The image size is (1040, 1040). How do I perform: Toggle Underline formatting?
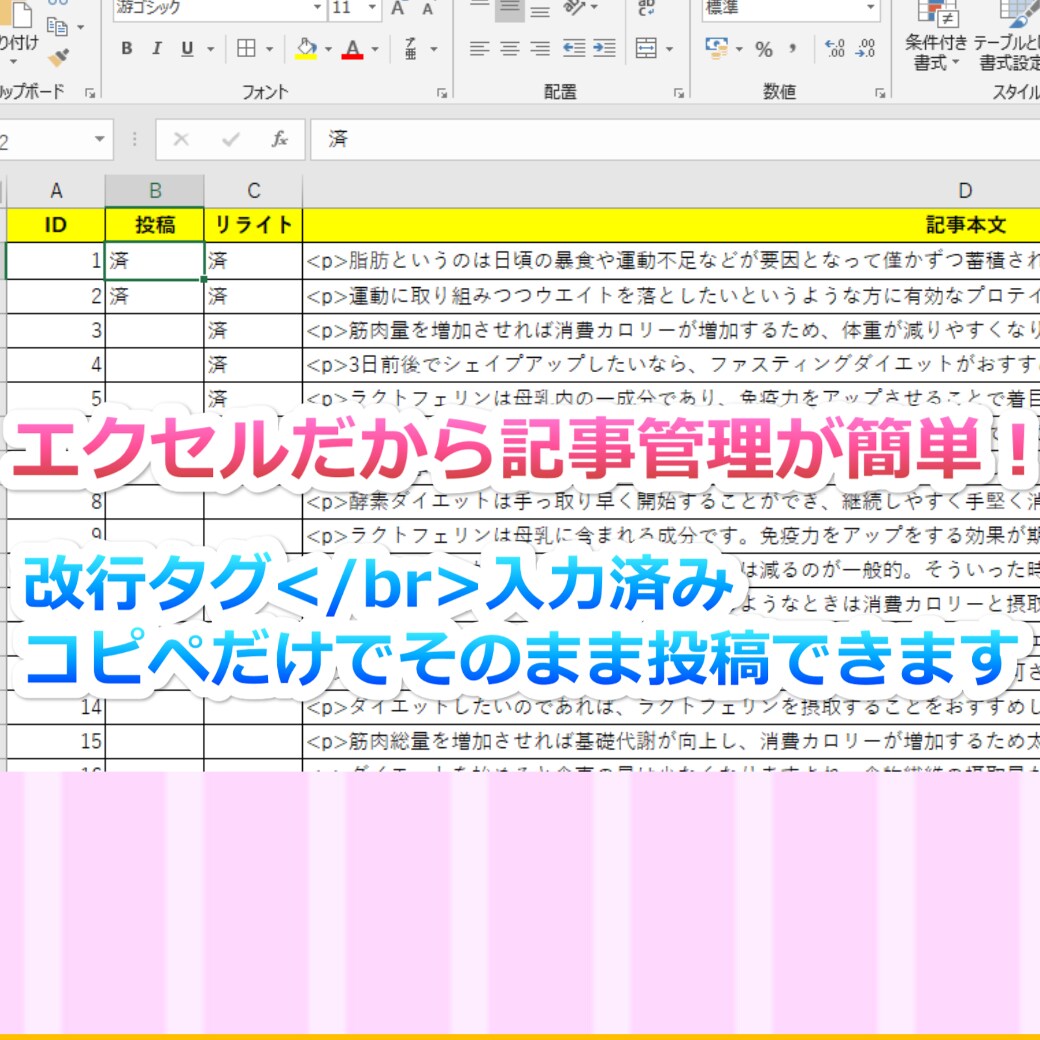pyautogui.click(x=188, y=48)
